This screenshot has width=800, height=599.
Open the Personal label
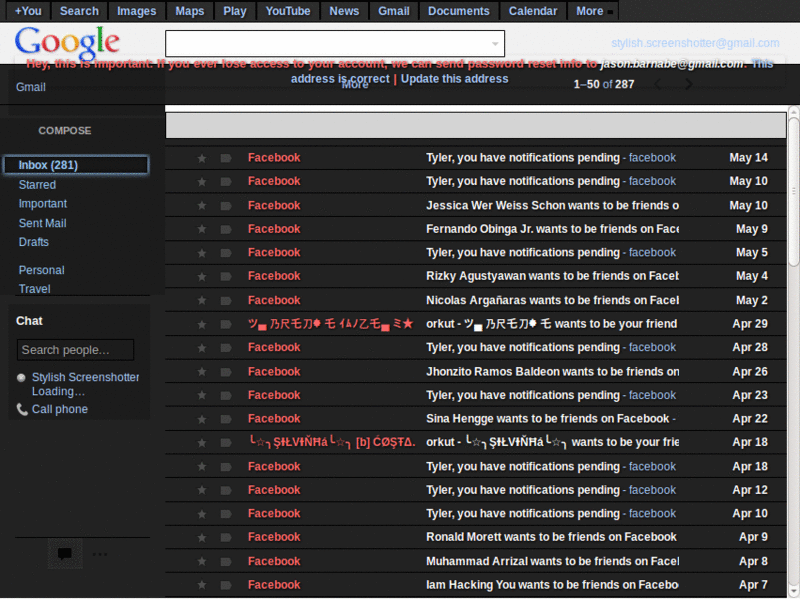(41, 270)
